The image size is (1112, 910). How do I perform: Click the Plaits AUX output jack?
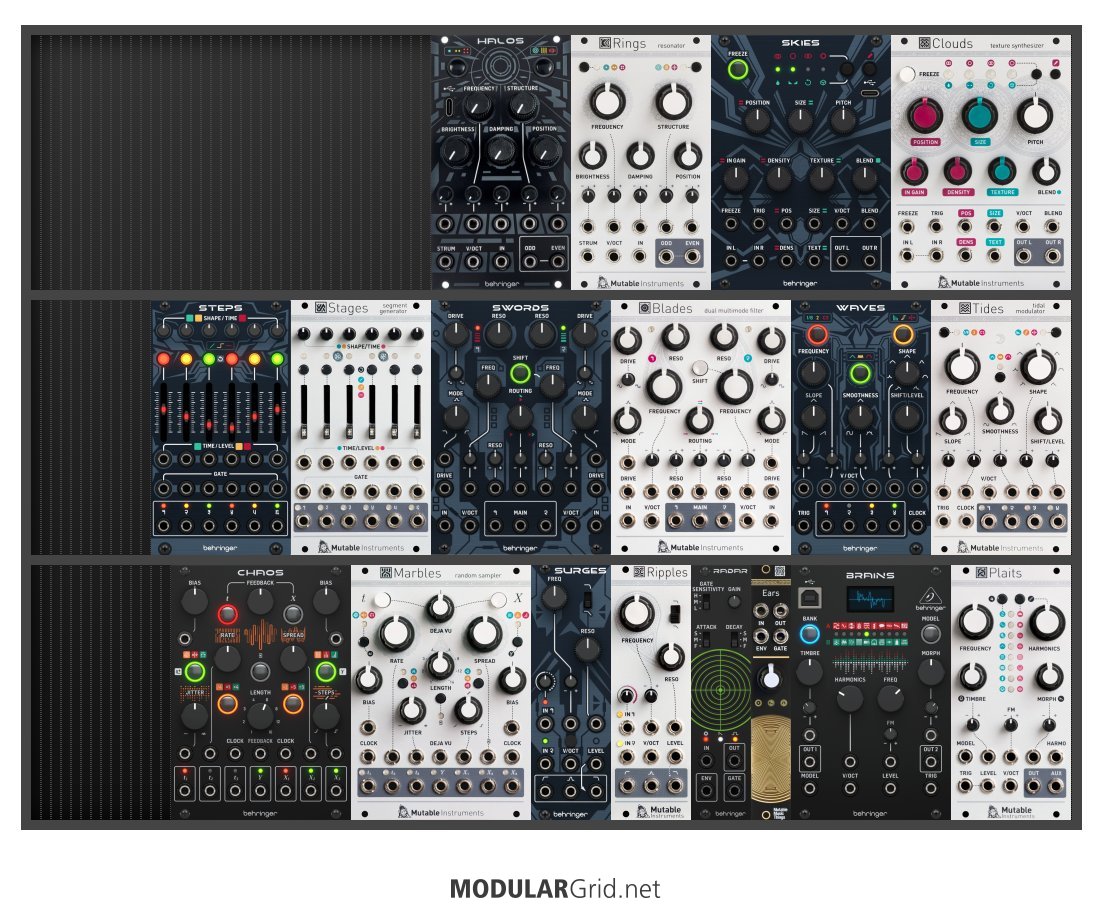pyautogui.click(x=1056, y=786)
